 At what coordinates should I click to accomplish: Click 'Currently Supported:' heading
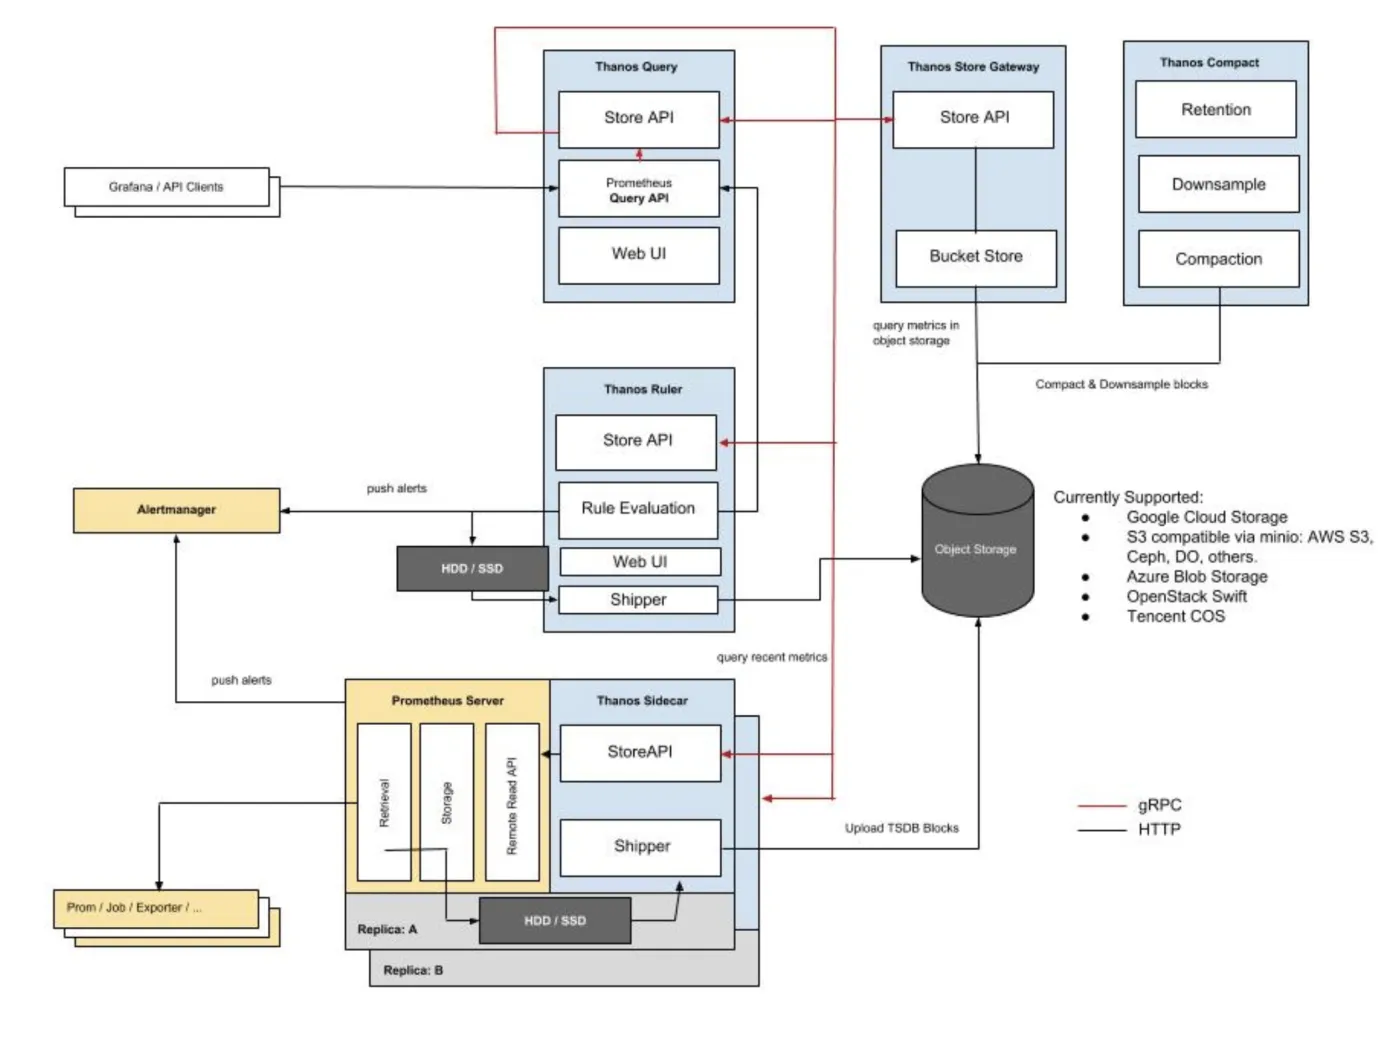[1128, 498]
